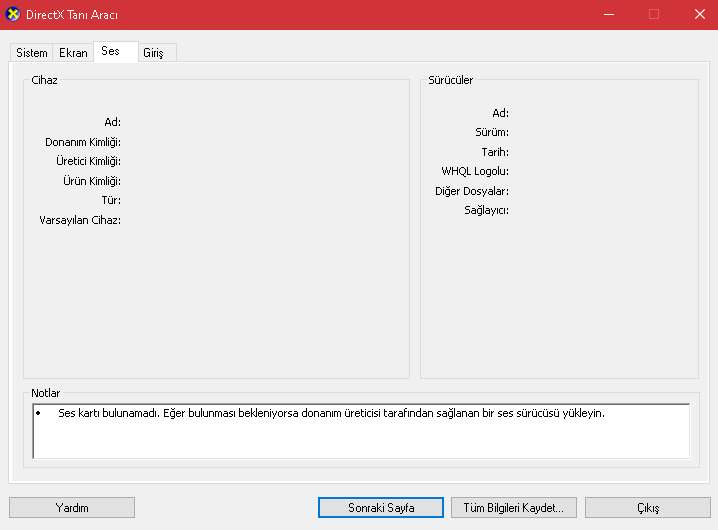Open the Ekran tab
The width and height of the screenshot is (718, 530).
click(x=73, y=53)
